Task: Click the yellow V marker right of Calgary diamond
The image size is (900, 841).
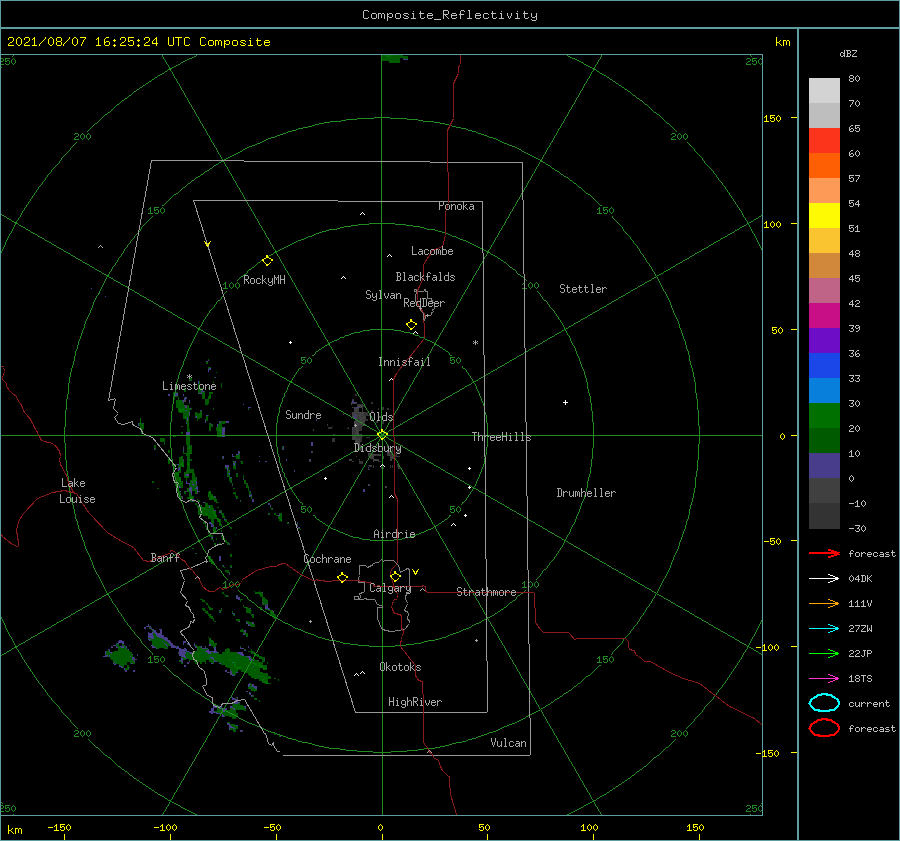Action: (415, 572)
